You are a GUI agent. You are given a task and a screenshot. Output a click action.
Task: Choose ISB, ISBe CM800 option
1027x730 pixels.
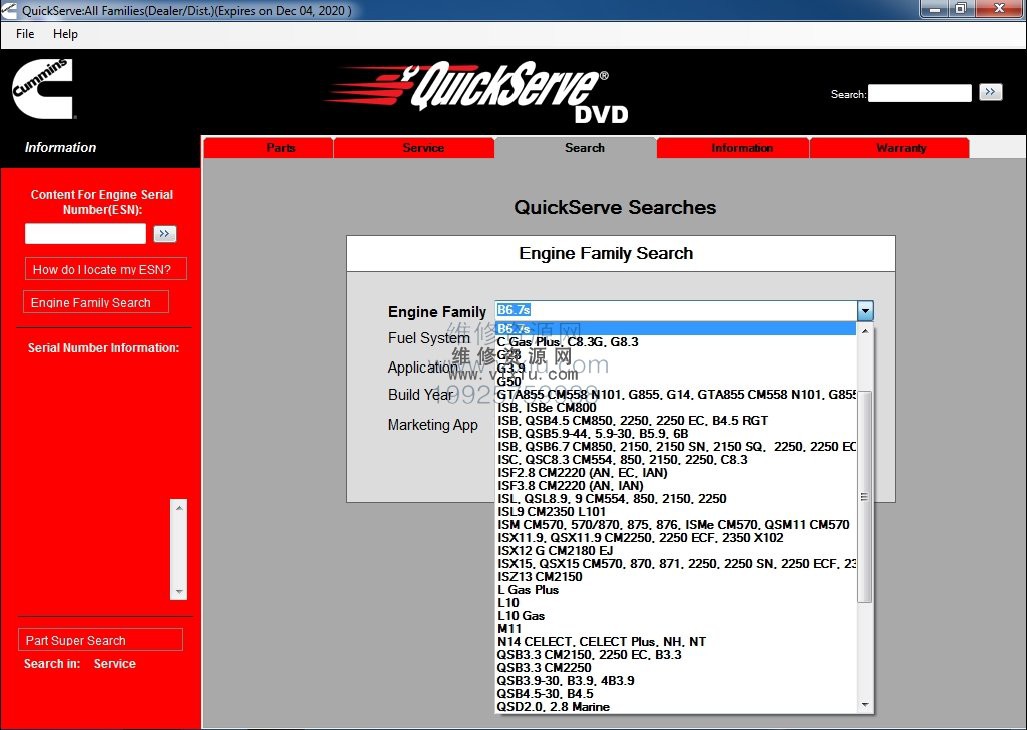675,407
